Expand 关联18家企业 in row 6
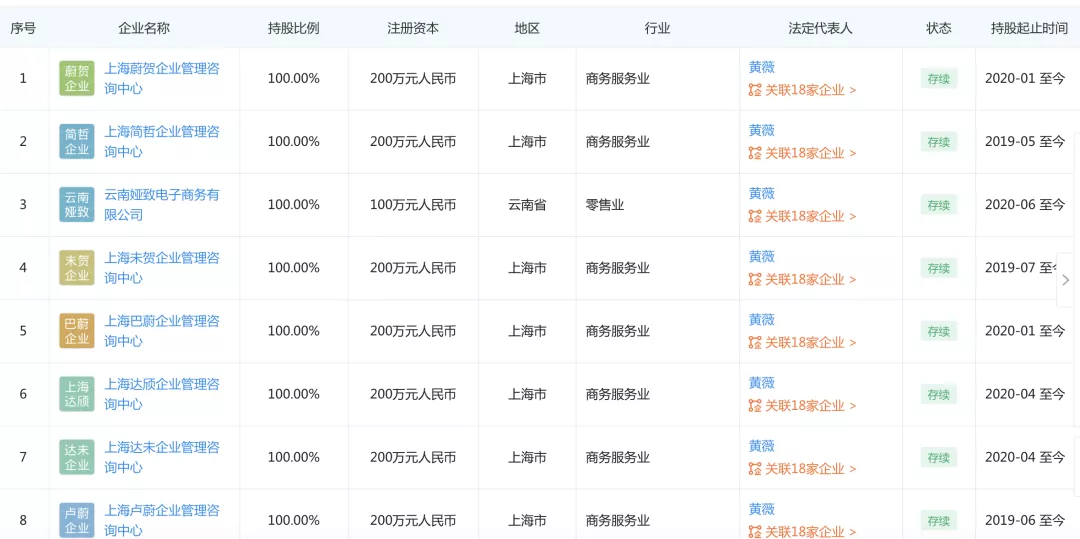The image size is (1080, 539). 803,405
